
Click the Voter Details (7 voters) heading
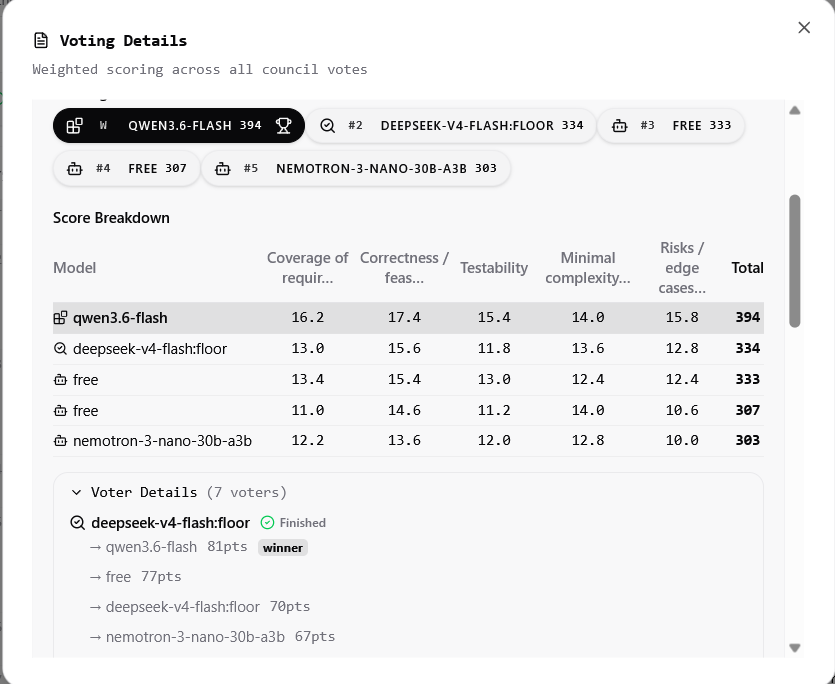click(x=189, y=492)
